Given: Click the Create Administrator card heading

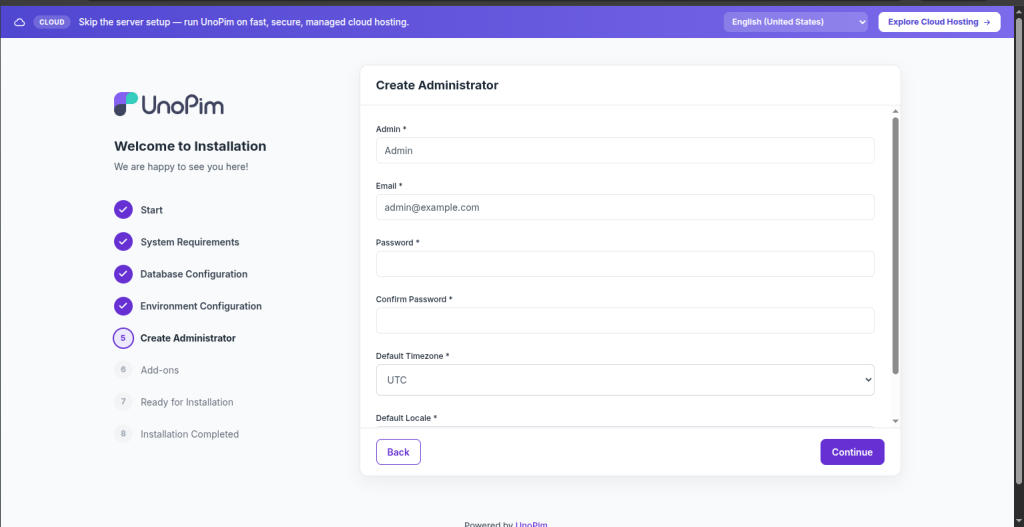Looking at the screenshot, I should (437, 85).
